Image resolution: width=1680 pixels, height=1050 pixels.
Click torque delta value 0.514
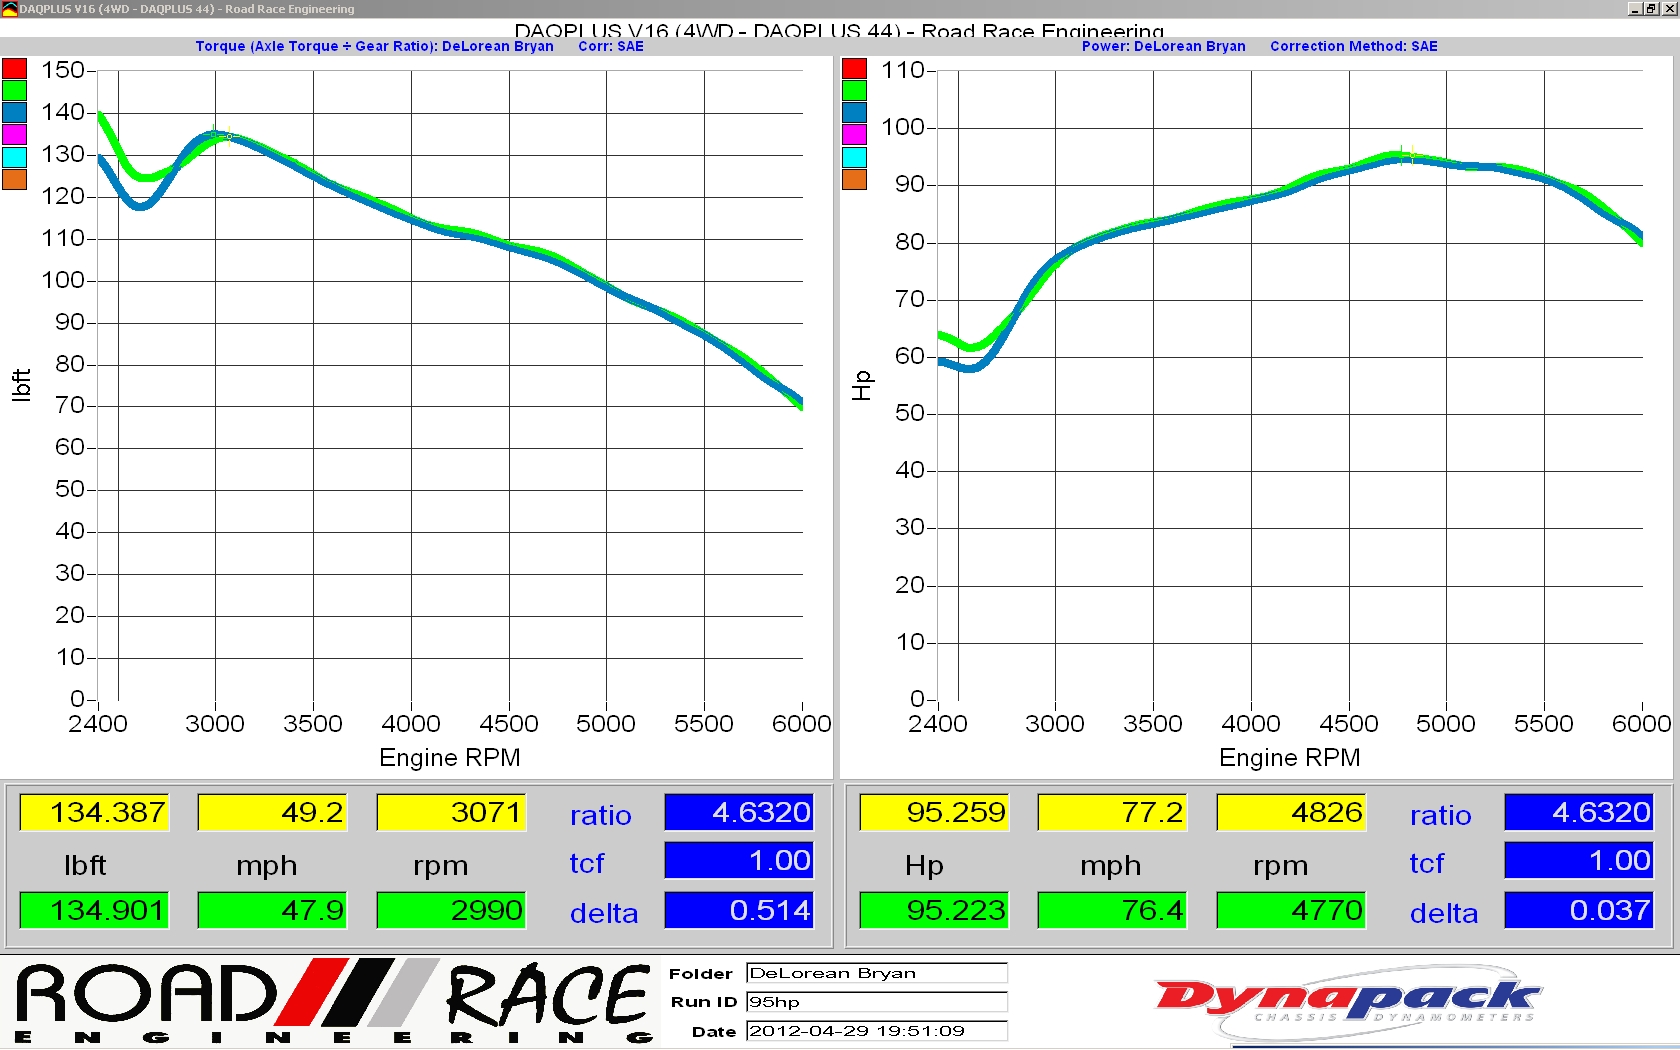coord(739,910)
